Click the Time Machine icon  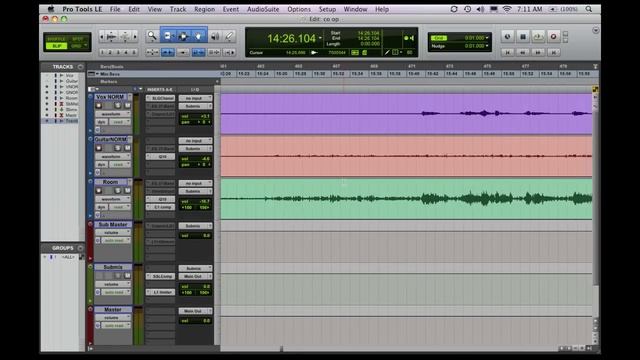(x=467, y=9)
